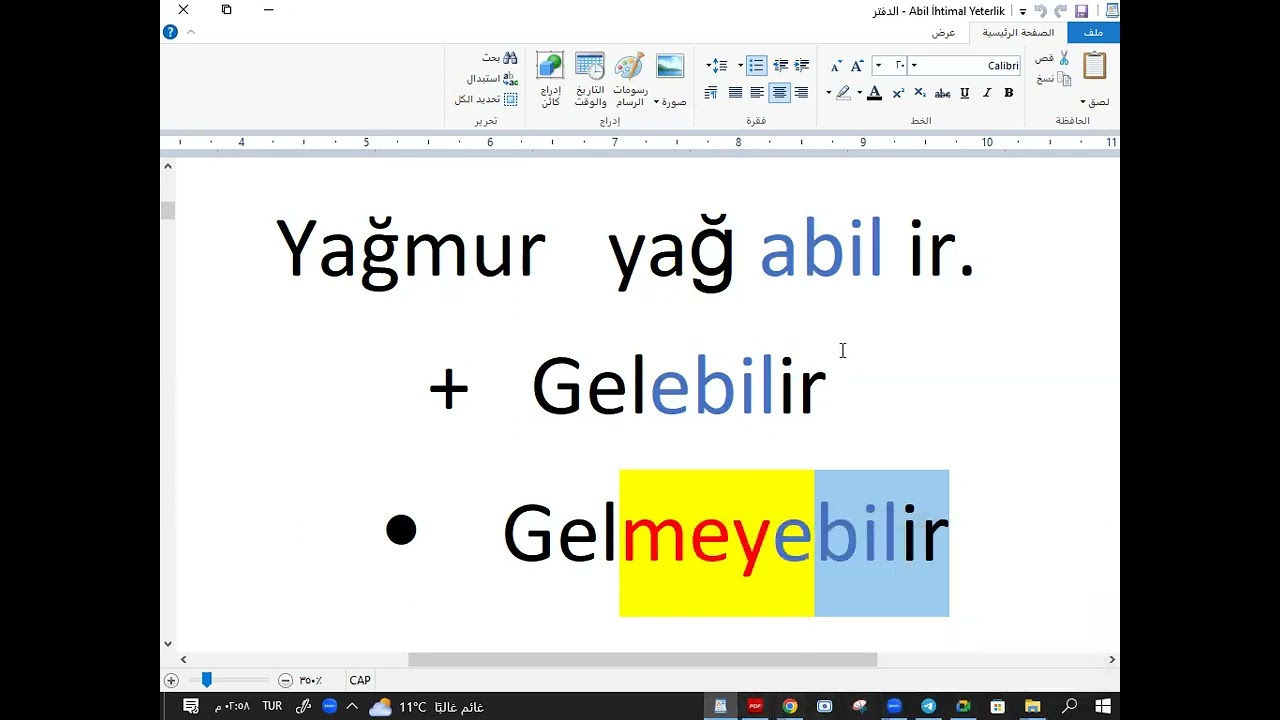The image size is (1280, 720).
Task: Click the taskbar search magnifier
Action: 1069,706
